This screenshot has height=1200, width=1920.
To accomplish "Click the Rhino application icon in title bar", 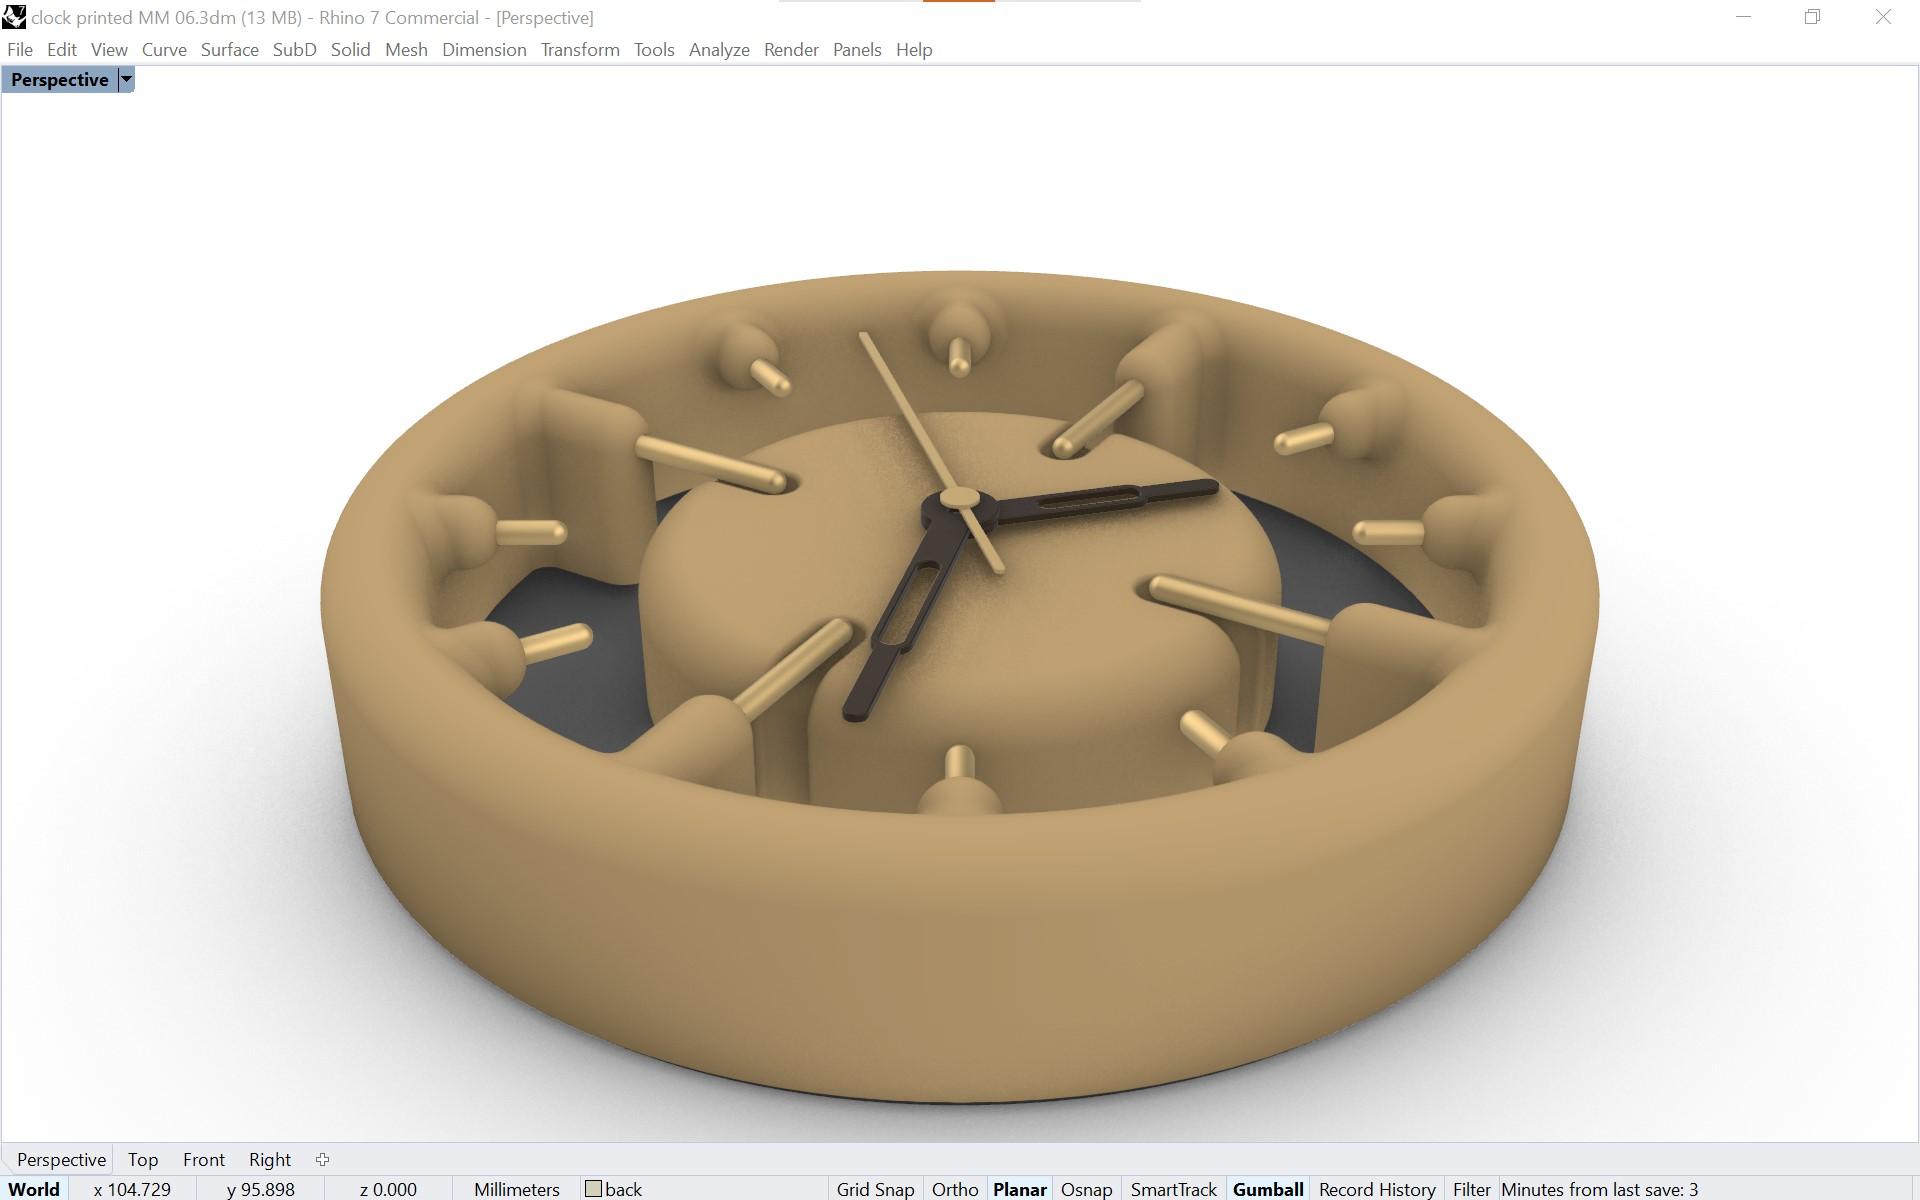I will (14, 16).
